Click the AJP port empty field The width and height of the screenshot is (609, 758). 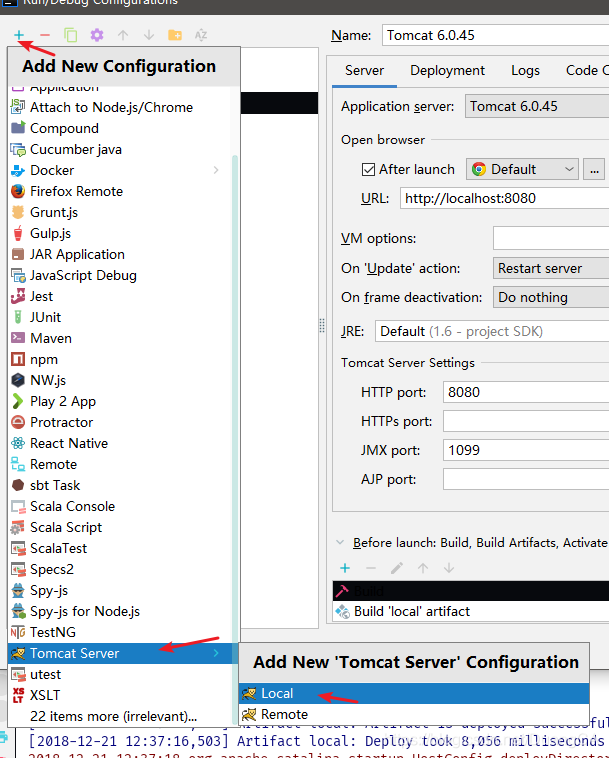coord(526,479)
